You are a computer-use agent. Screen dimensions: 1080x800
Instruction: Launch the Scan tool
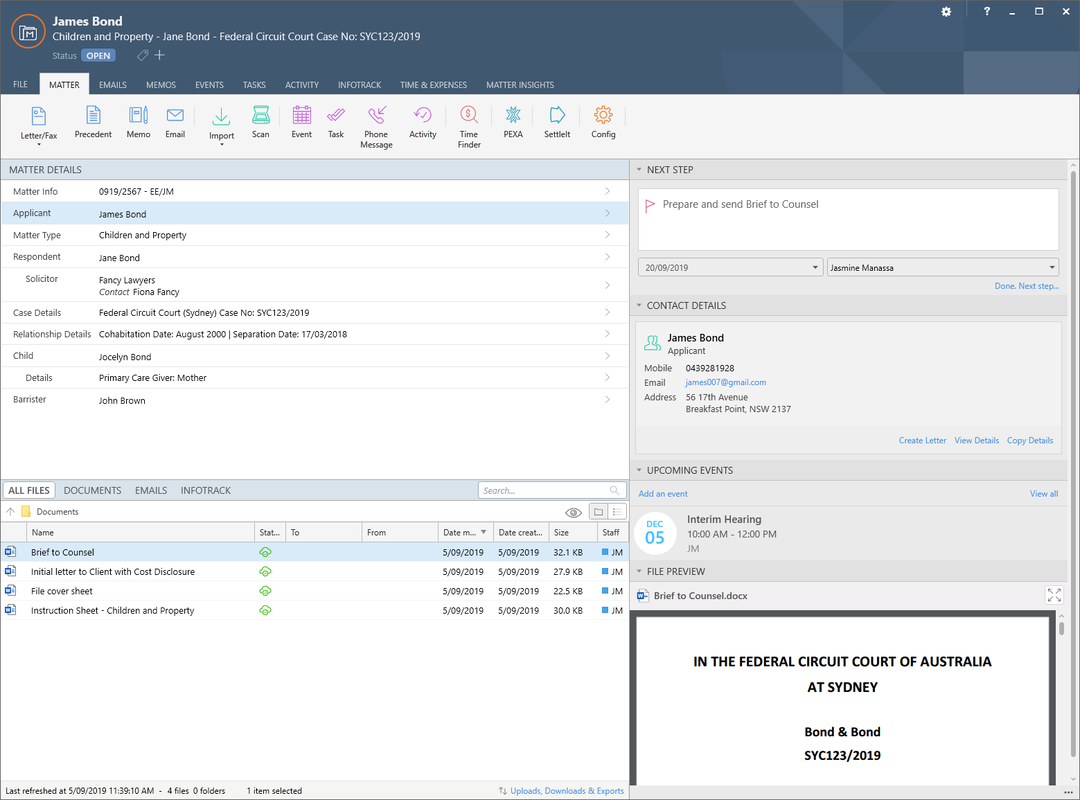(260, 122)
